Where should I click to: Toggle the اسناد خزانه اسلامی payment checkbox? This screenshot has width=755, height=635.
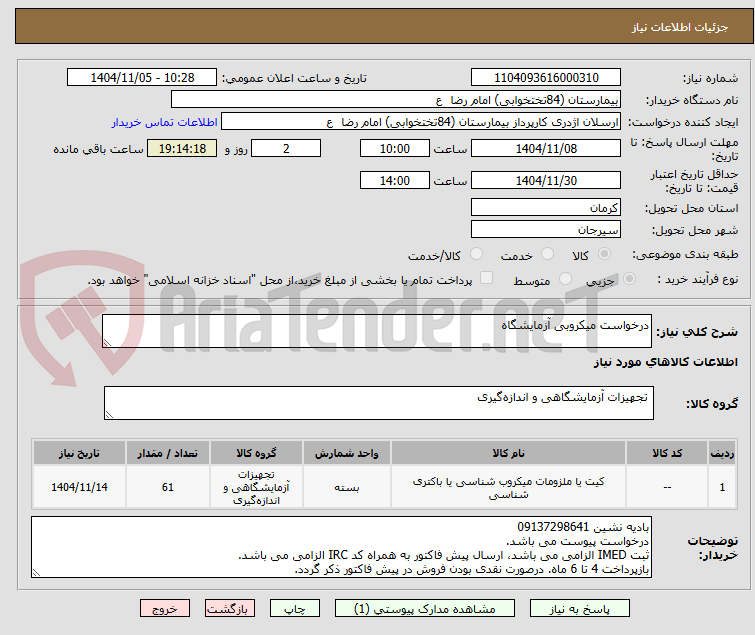point(487,278)
